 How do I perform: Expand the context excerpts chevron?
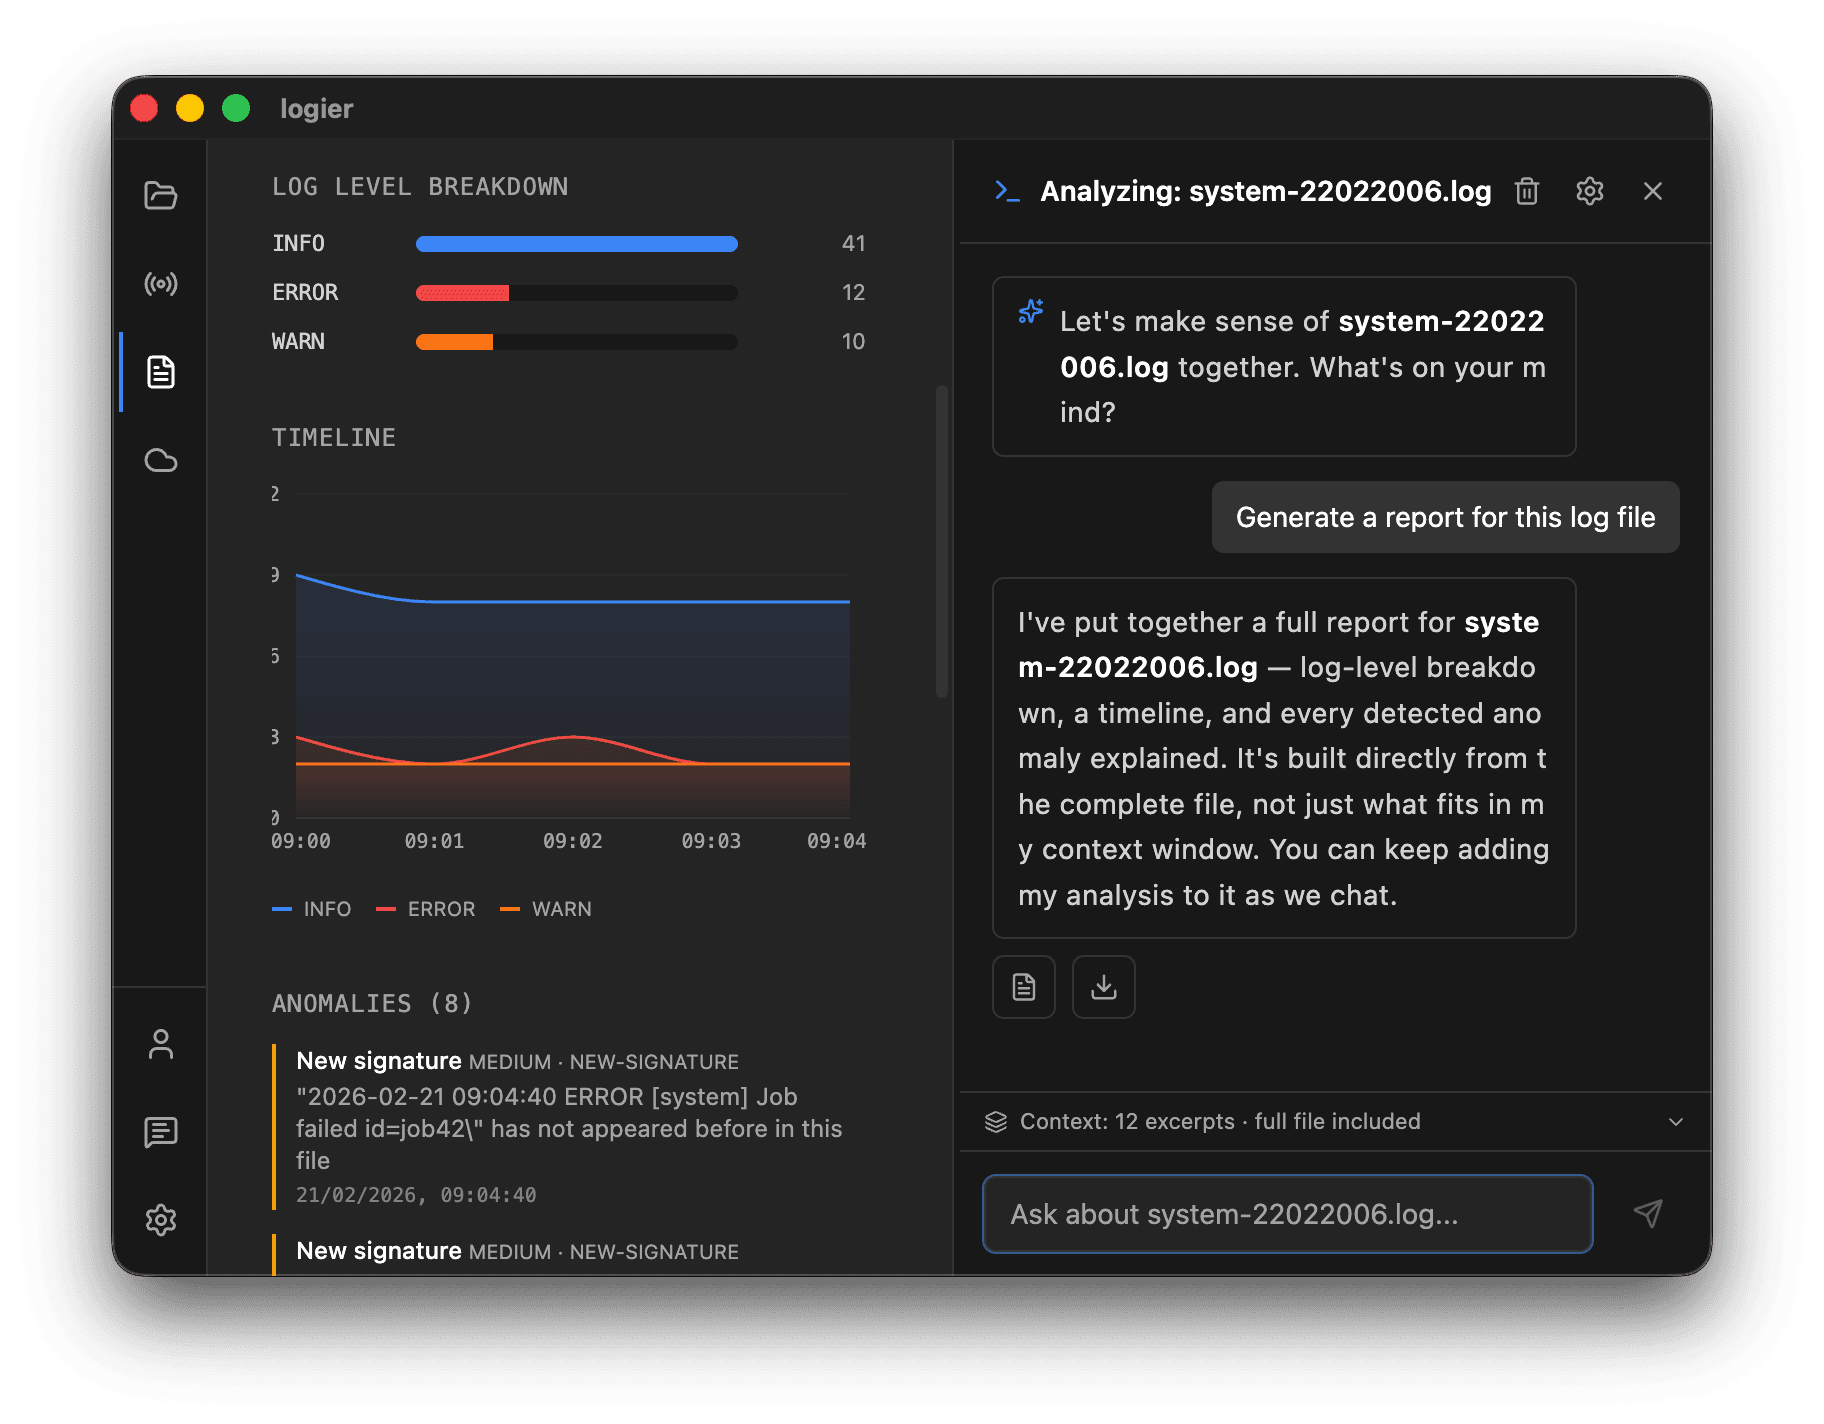tap(1675, 1122)
